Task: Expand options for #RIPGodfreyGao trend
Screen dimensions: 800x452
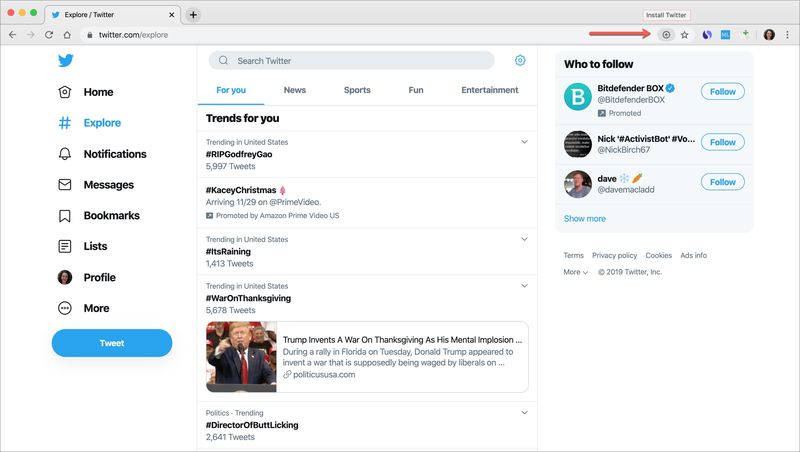Action: (x=524, y=142)
